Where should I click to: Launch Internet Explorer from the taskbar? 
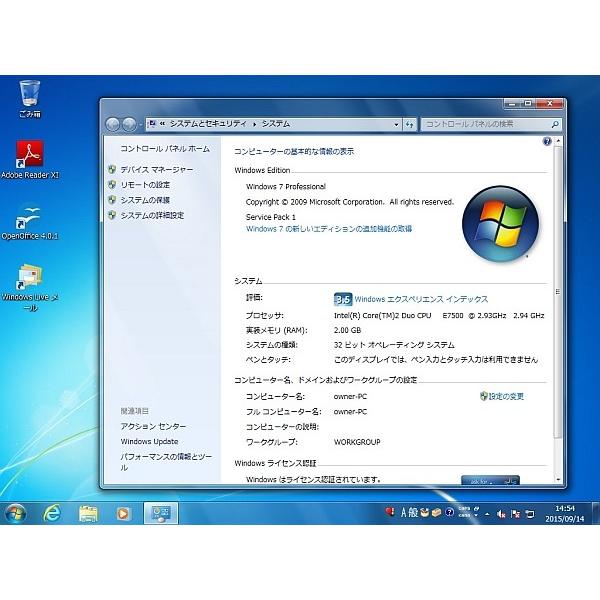(52, 513)
